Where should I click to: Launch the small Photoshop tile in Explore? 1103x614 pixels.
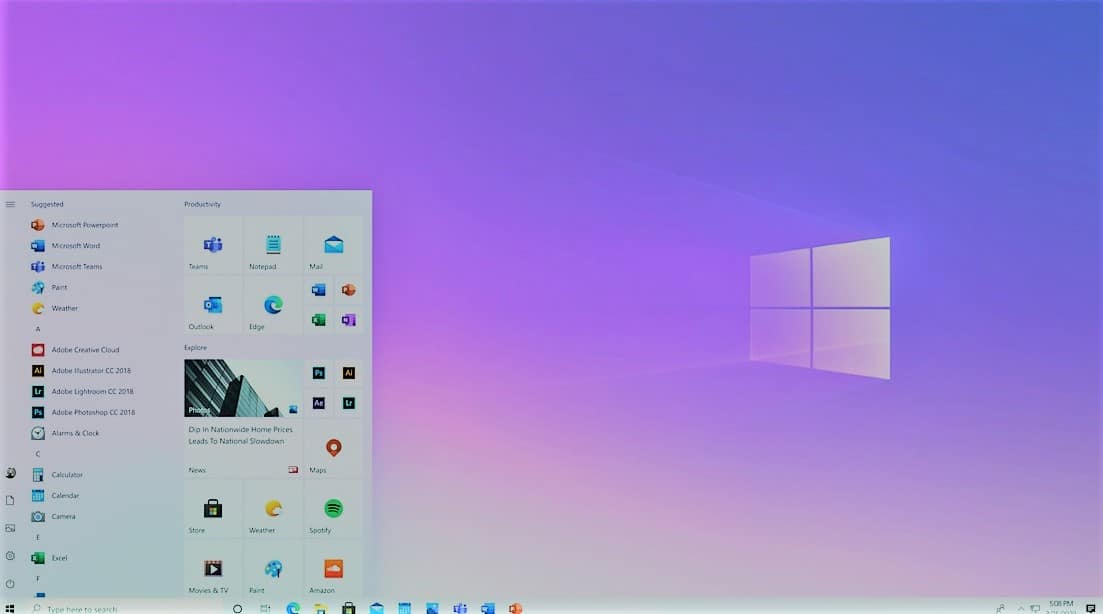[319, 373]
